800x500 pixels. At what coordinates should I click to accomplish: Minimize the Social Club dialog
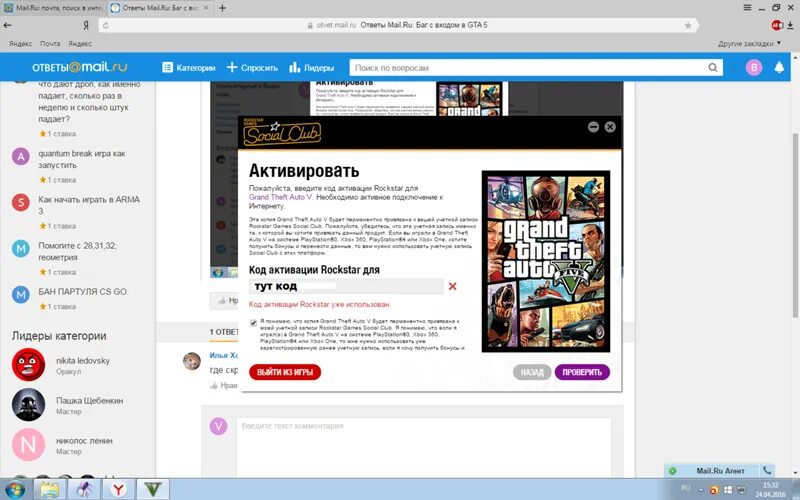(x=593, y=127)
